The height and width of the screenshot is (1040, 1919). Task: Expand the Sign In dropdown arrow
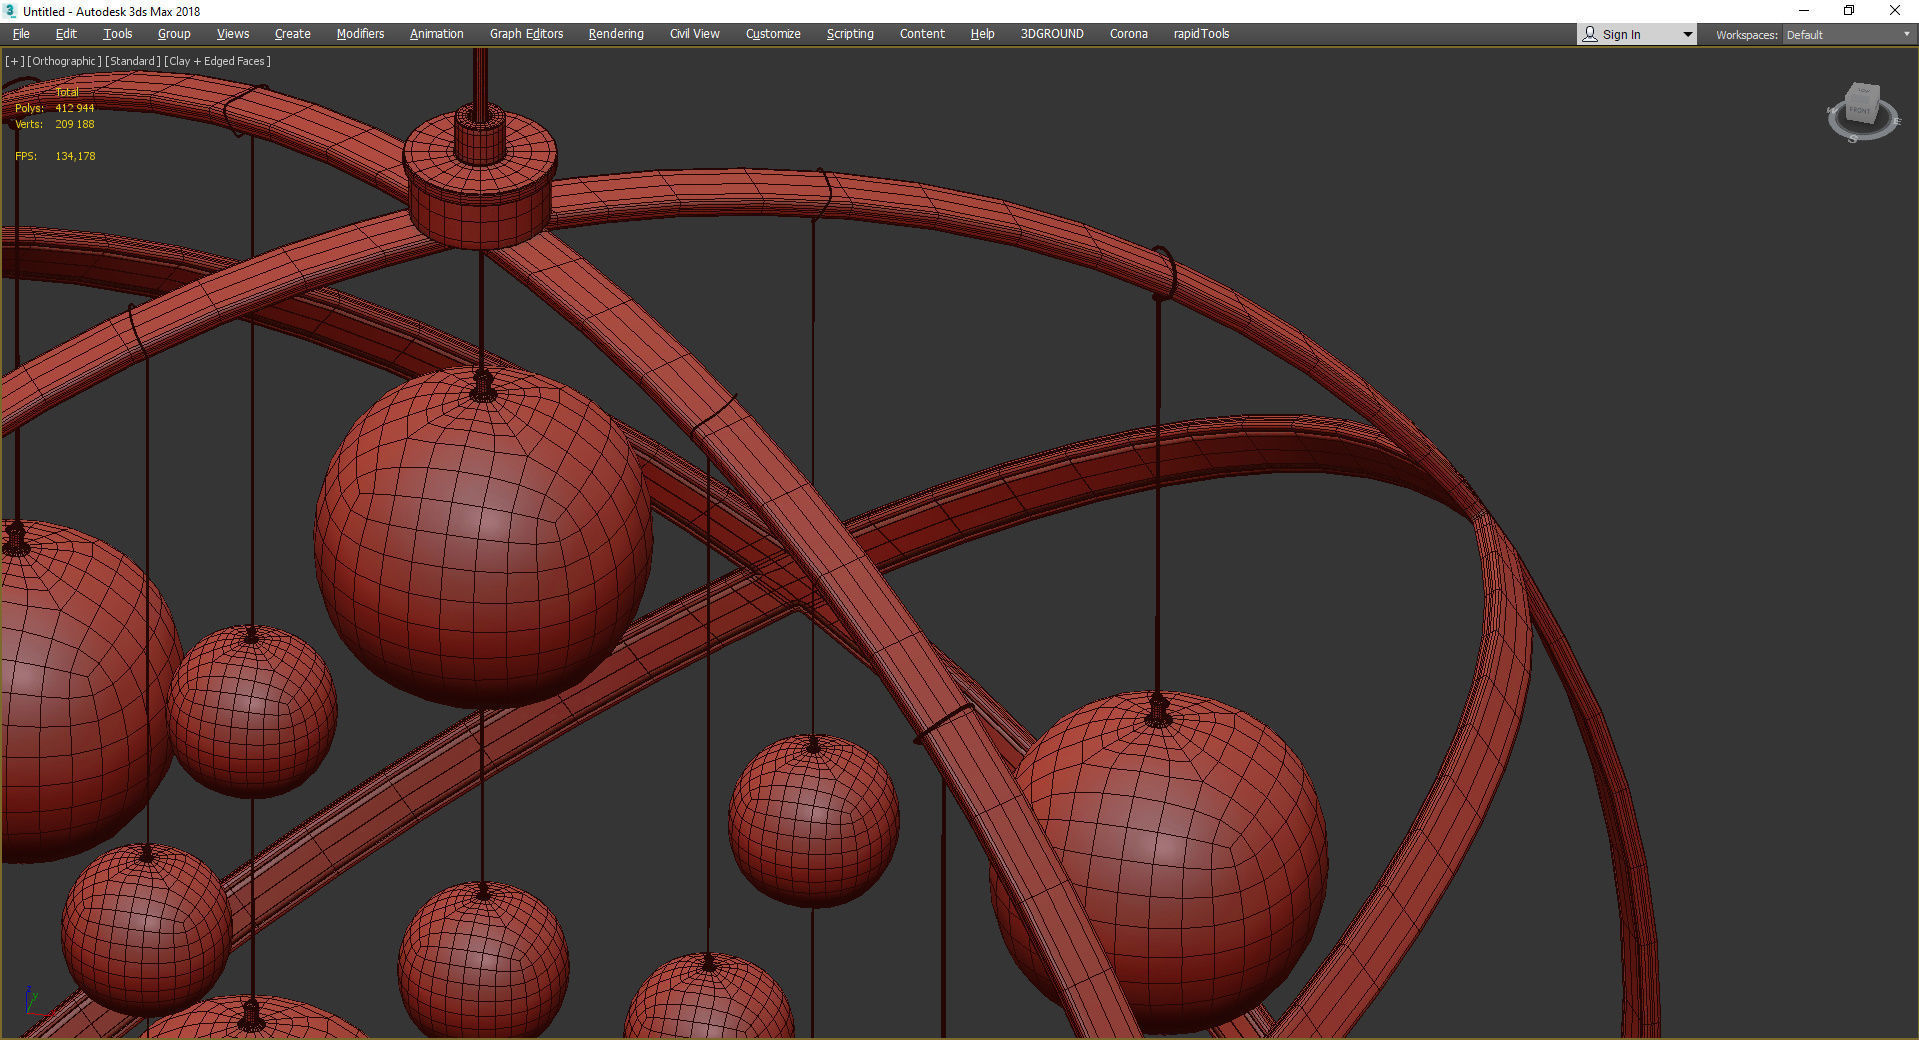(x=1687, y=35)
